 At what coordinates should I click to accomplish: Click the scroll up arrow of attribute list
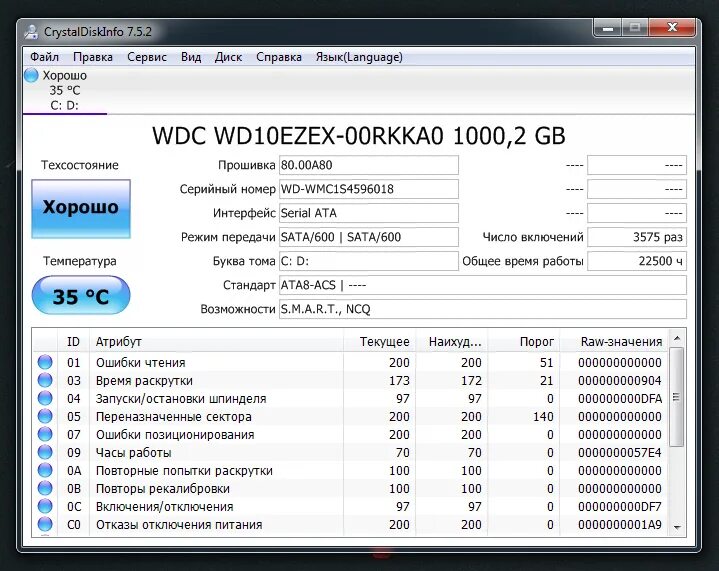click(677, 338)
